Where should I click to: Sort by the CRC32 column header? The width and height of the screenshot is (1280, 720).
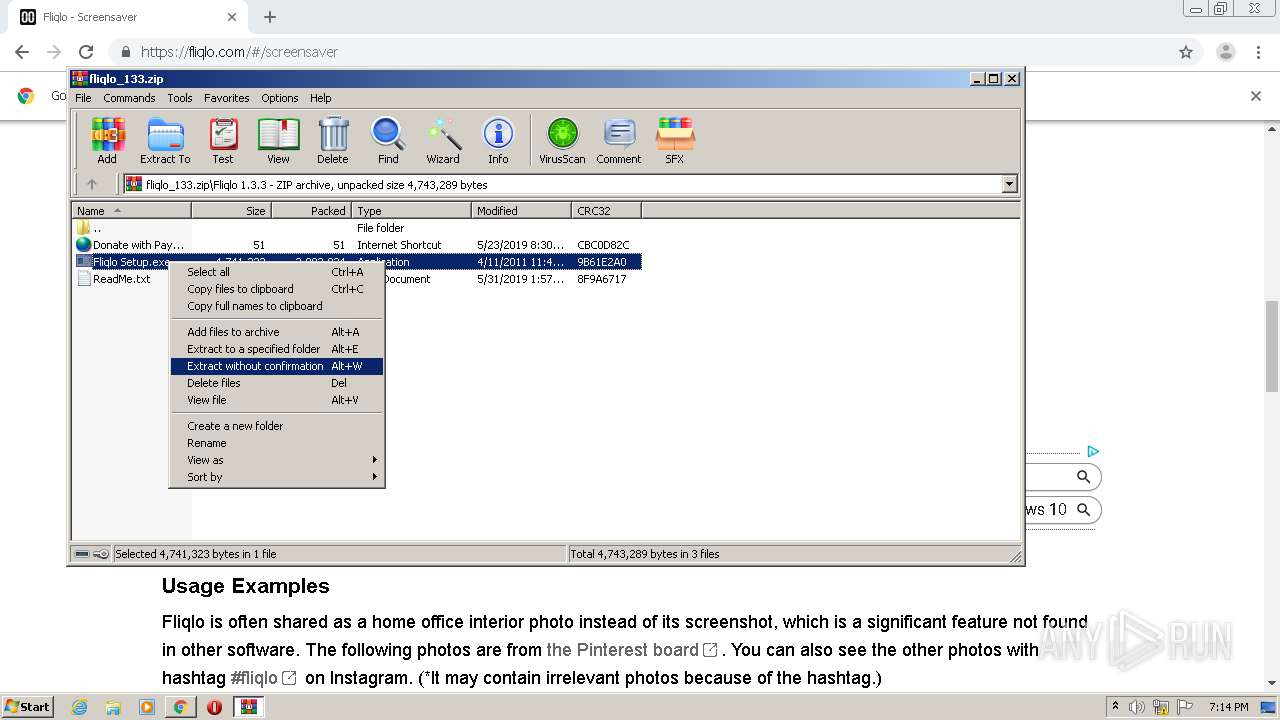coord(606,211)
